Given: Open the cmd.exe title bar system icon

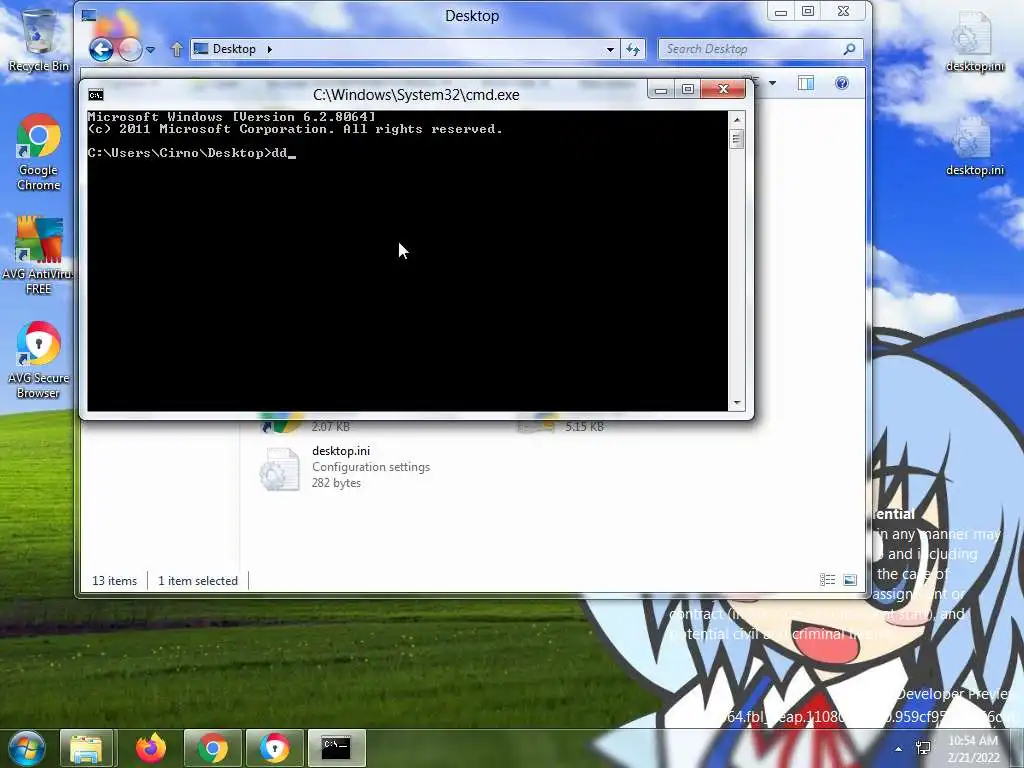Looking at the screenshot, I should tap(95, 95).
